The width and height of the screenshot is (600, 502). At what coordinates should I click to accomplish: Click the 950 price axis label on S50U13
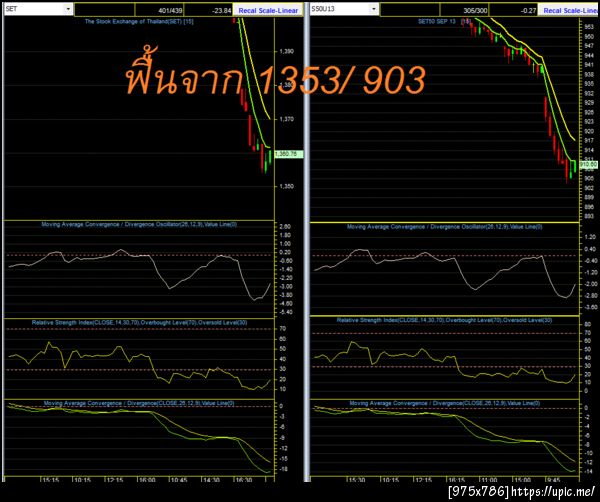(589, 36)
